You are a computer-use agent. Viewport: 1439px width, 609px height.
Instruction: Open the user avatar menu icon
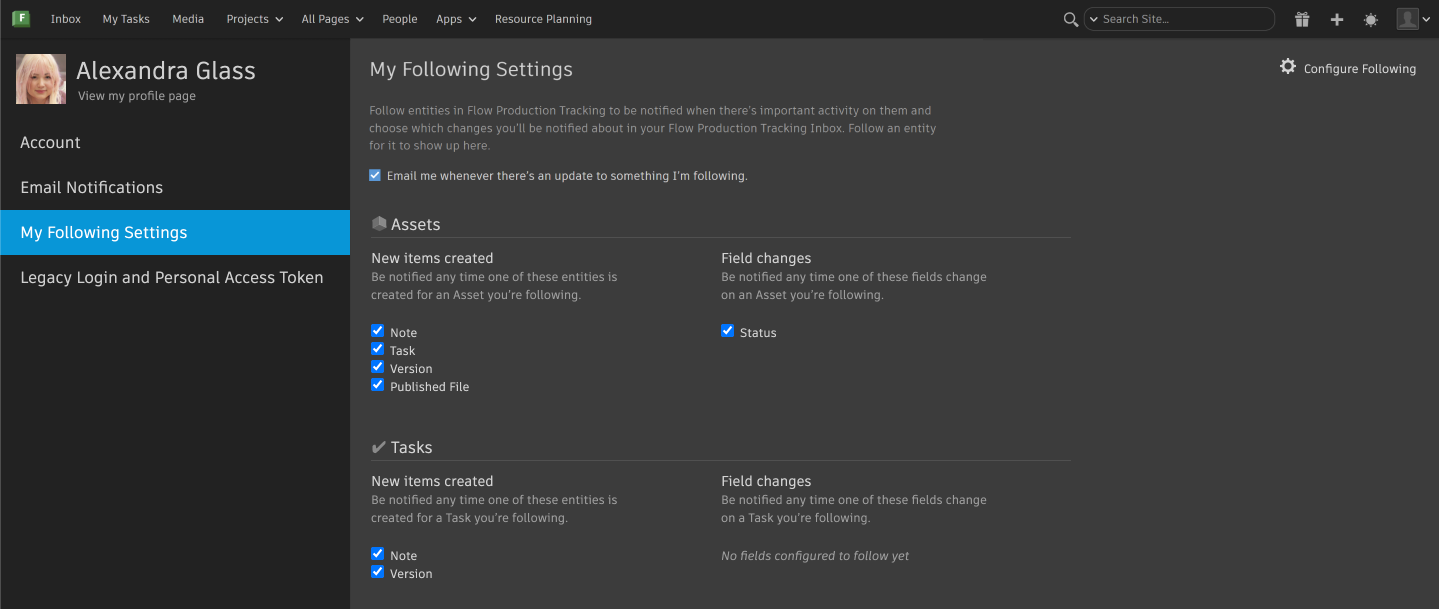(x=1413, y=19)
